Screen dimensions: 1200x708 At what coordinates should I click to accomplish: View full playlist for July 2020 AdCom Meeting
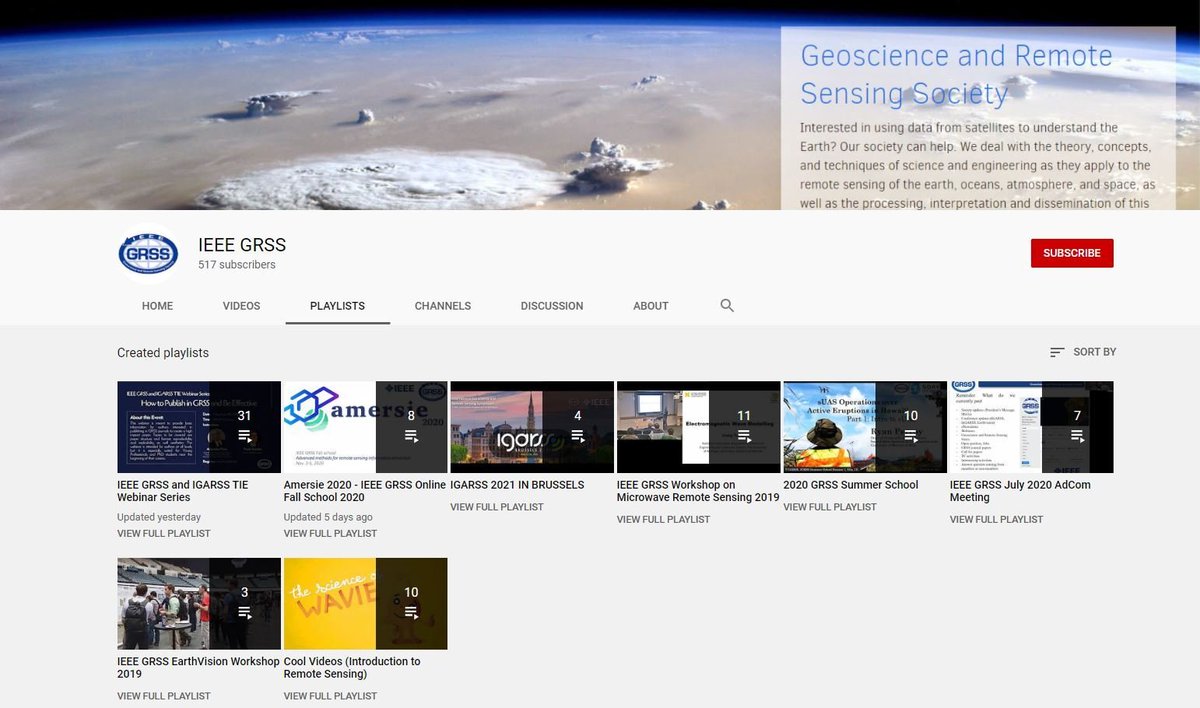point(997,519)
